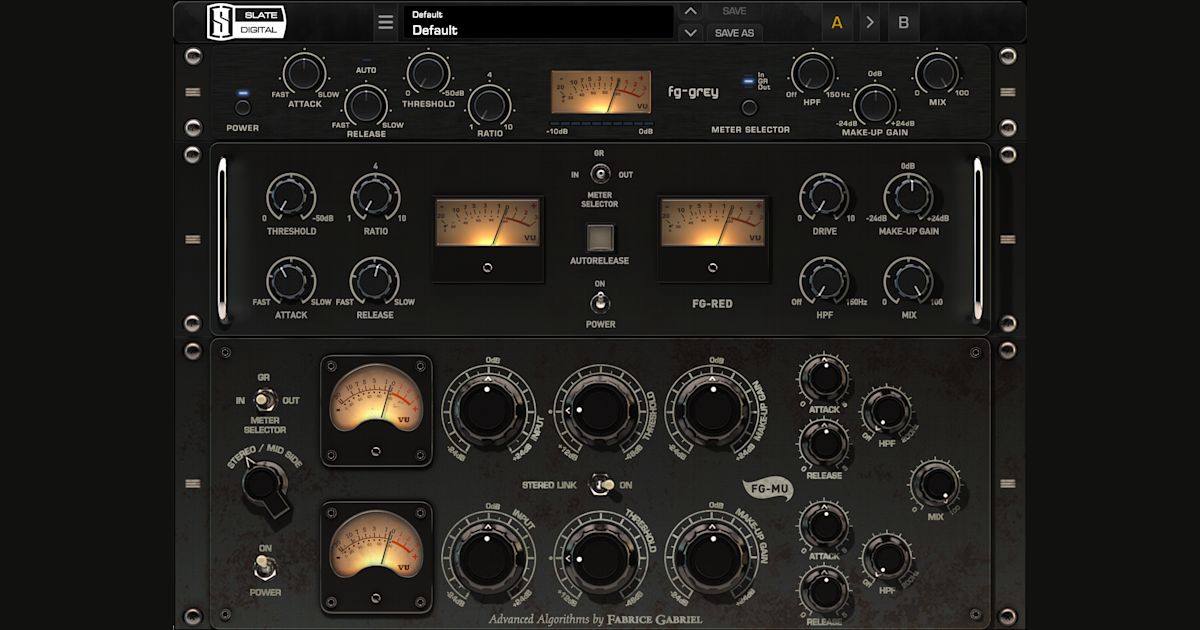Turn the THRESHOLD knob on FG-Grey
The width and height of the screenshot is (1200, 630).
[427, 76]
